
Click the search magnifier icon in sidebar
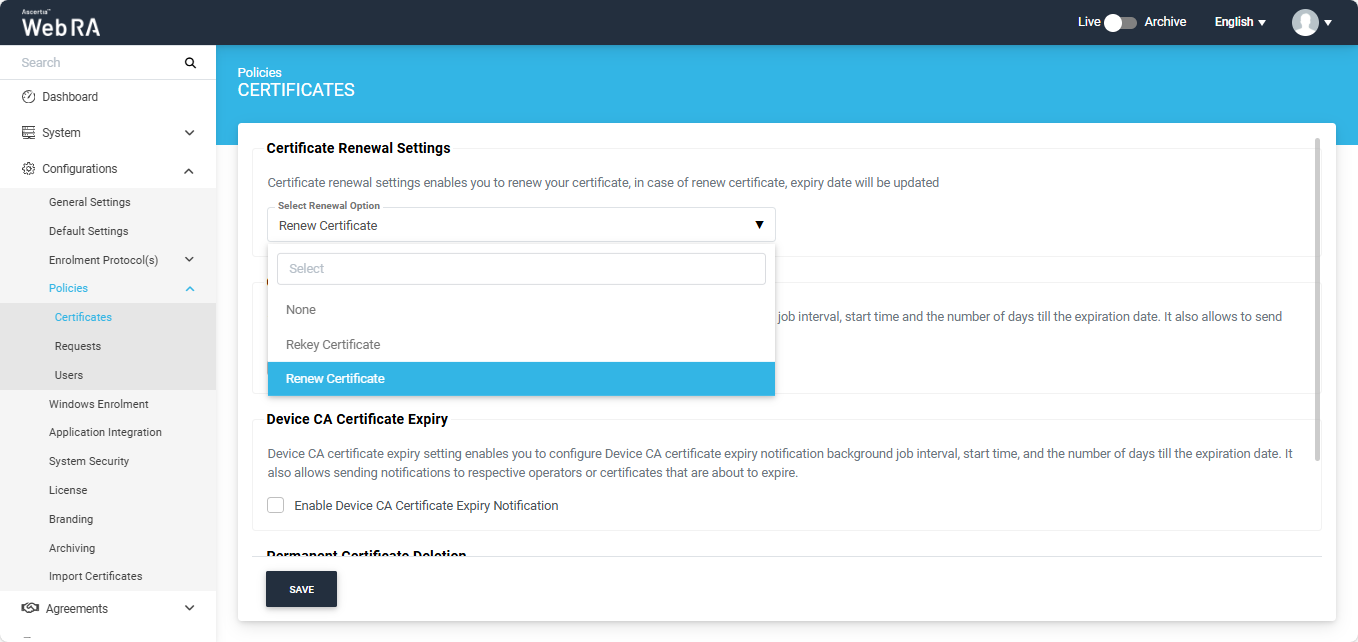pyautogui.click(x=190, y=63)
